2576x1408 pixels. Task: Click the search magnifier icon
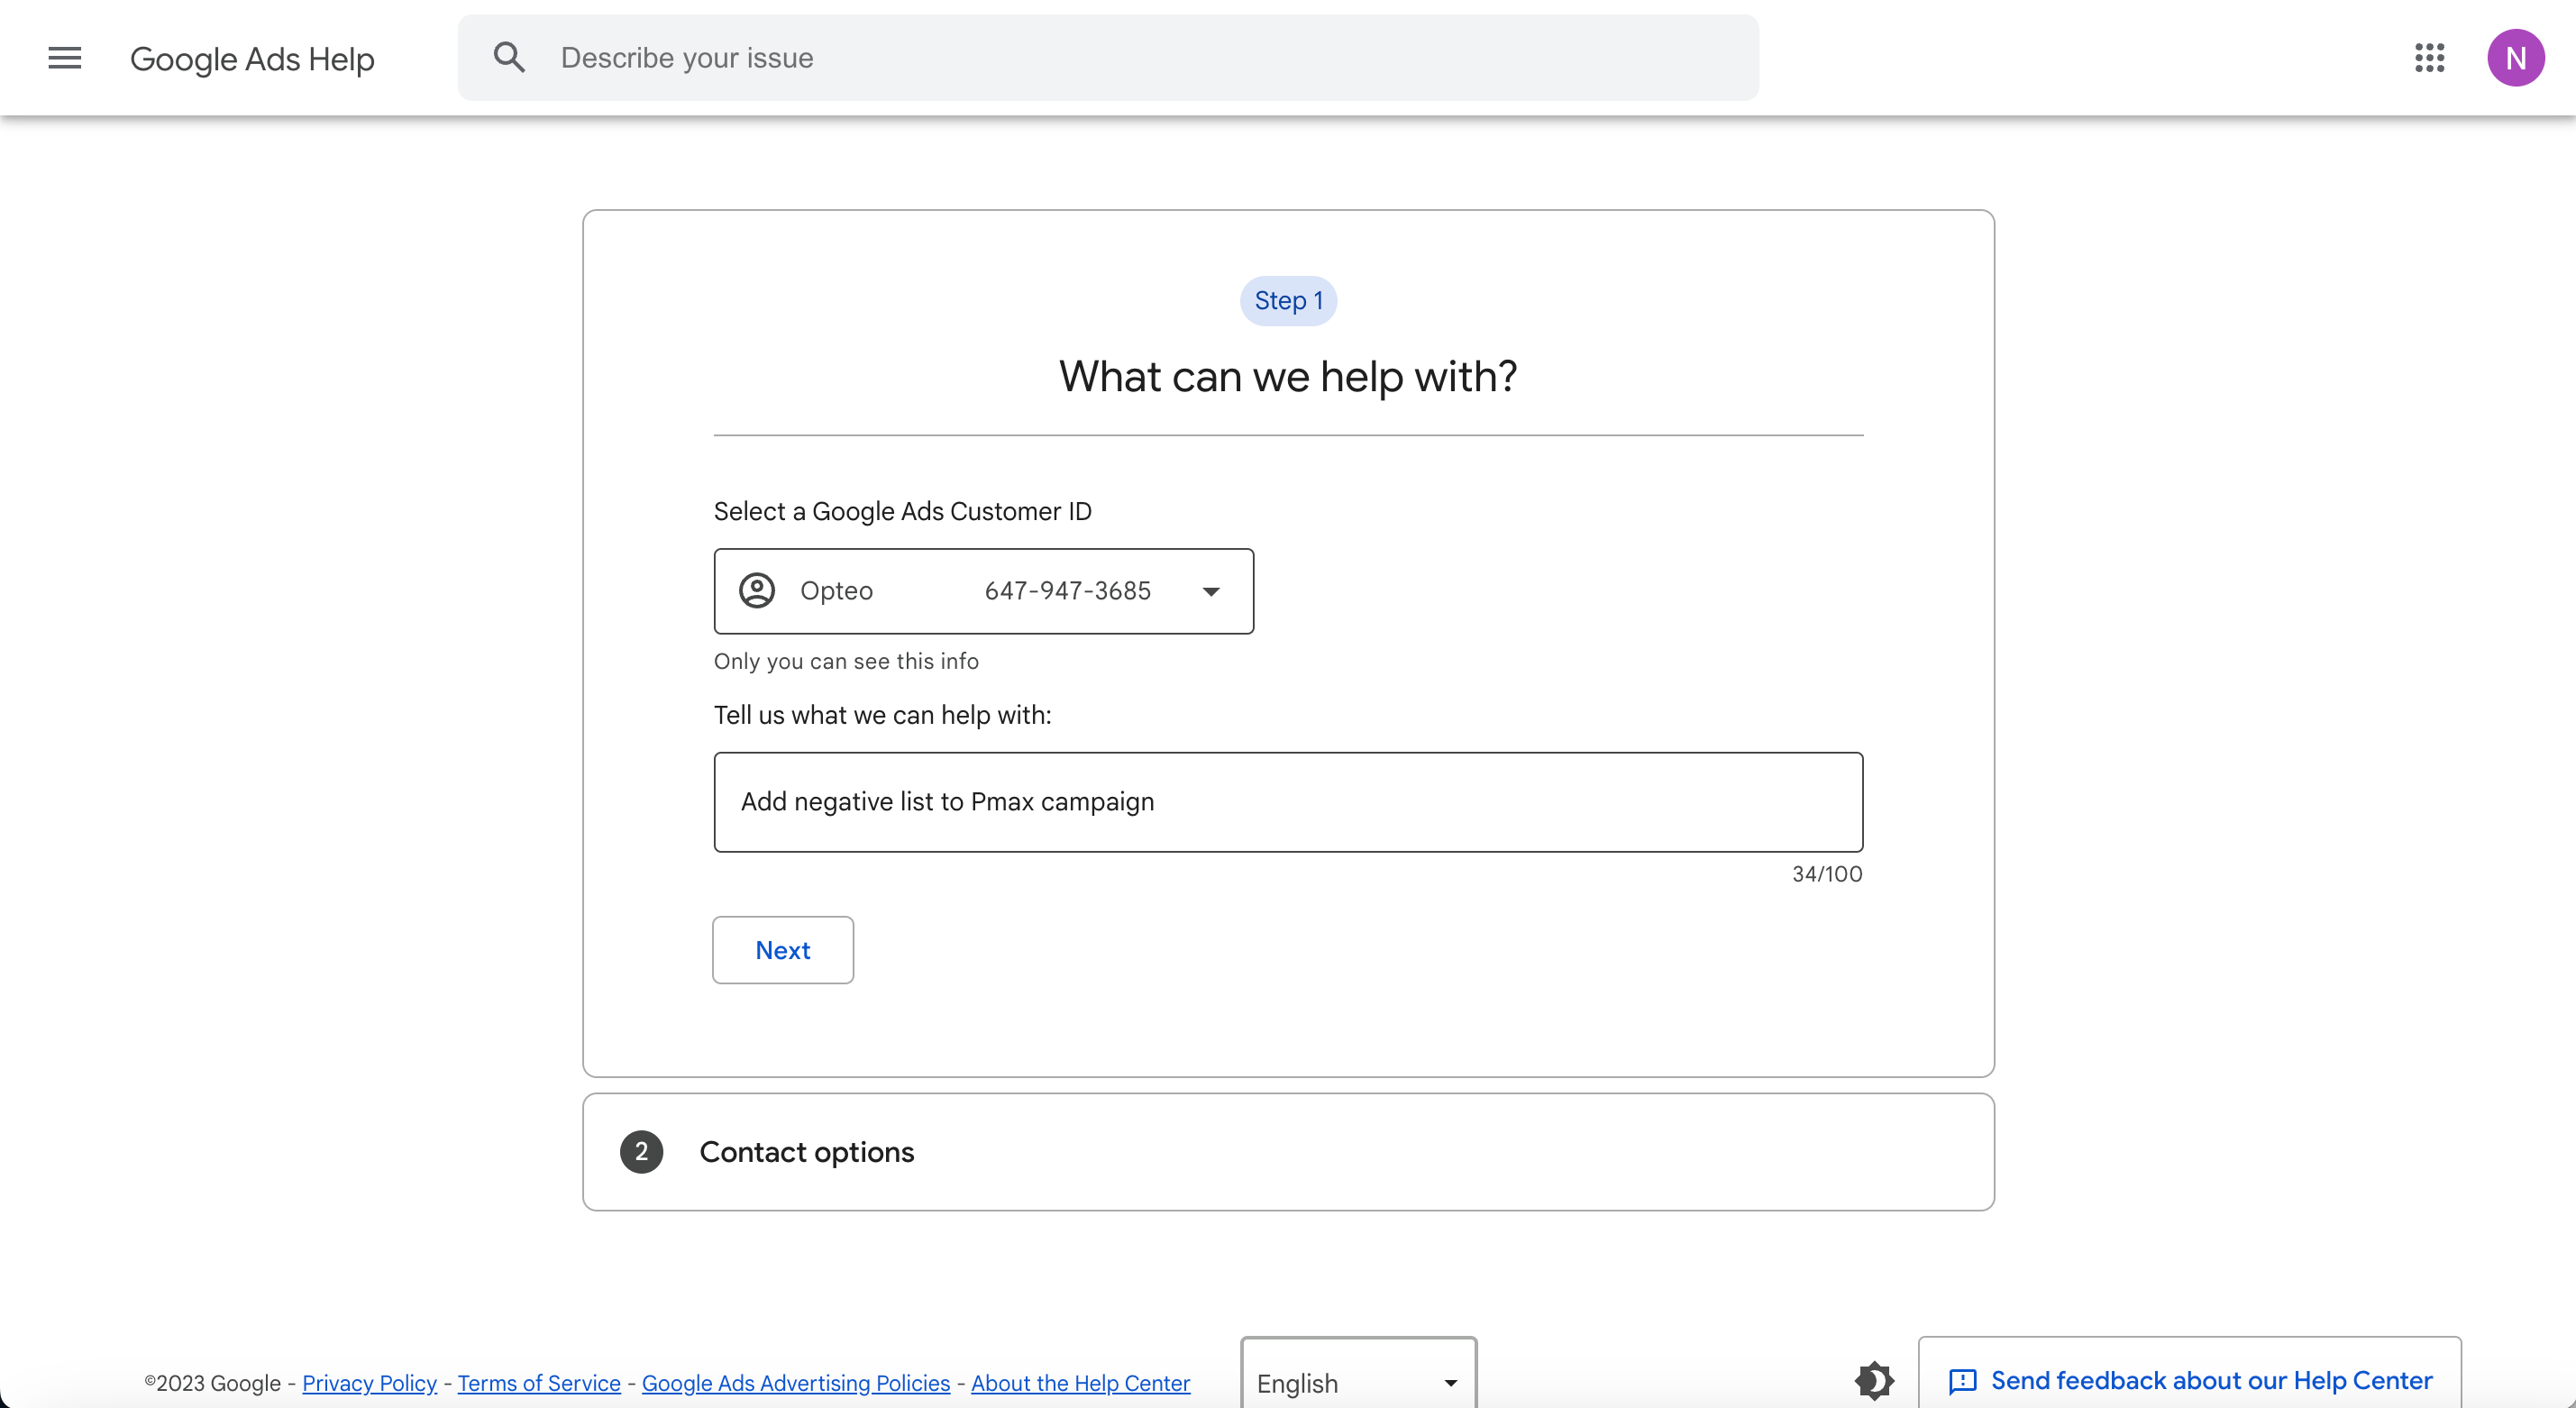point(509,58)
